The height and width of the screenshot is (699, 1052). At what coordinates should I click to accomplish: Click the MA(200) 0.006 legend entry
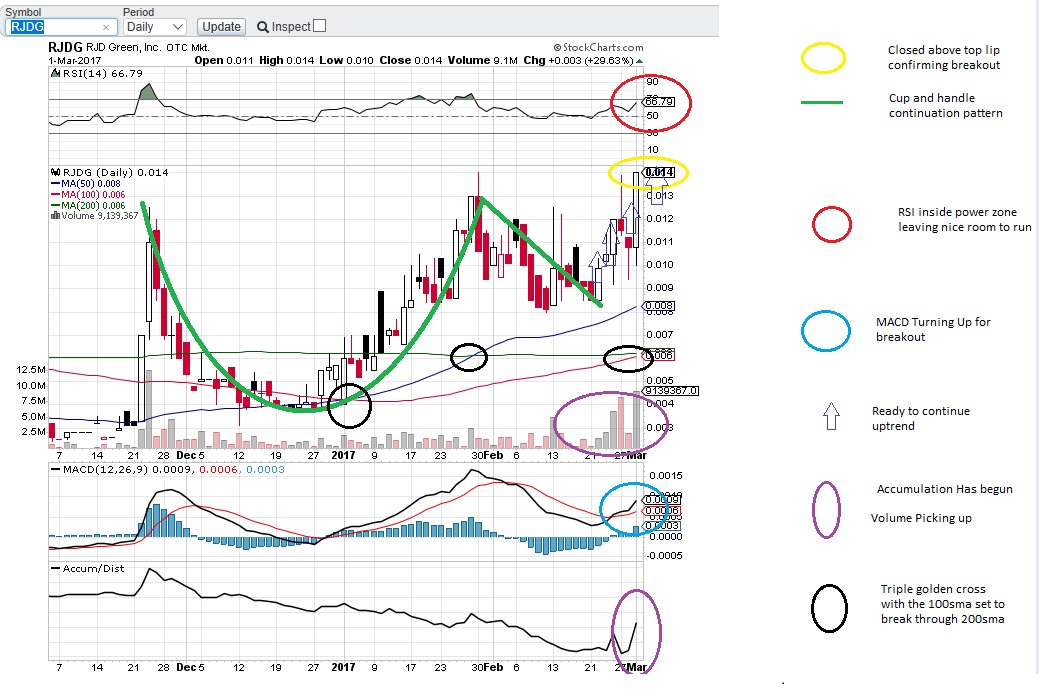[x=88, y=205]
